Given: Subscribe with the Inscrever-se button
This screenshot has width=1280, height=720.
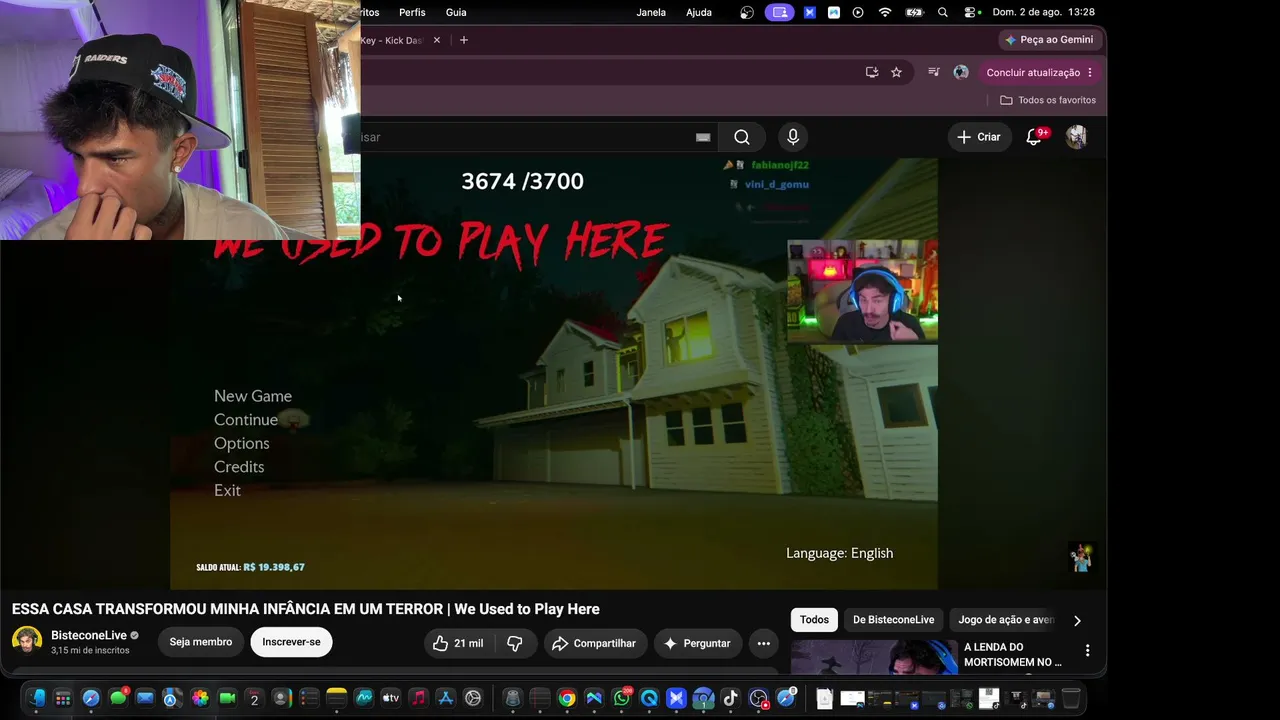Looking at the screenshot, I should [291, 642].
